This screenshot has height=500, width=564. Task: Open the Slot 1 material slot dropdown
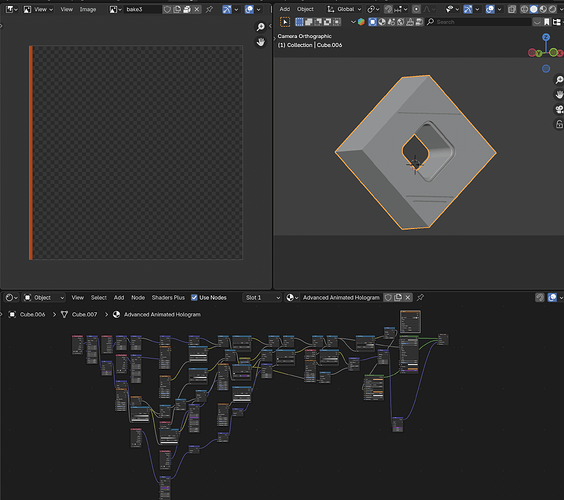point(262,297)
